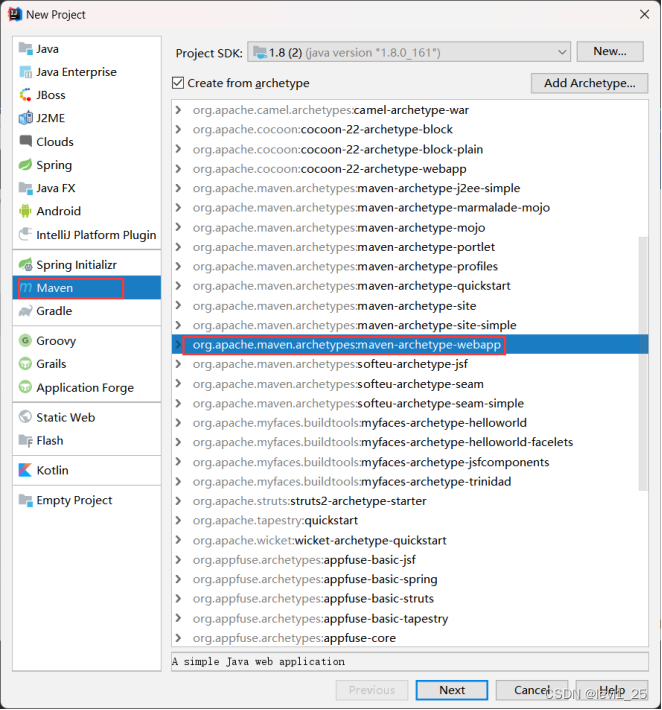
Task: Select the maven-archetype-portlet row
Action: 410,247
